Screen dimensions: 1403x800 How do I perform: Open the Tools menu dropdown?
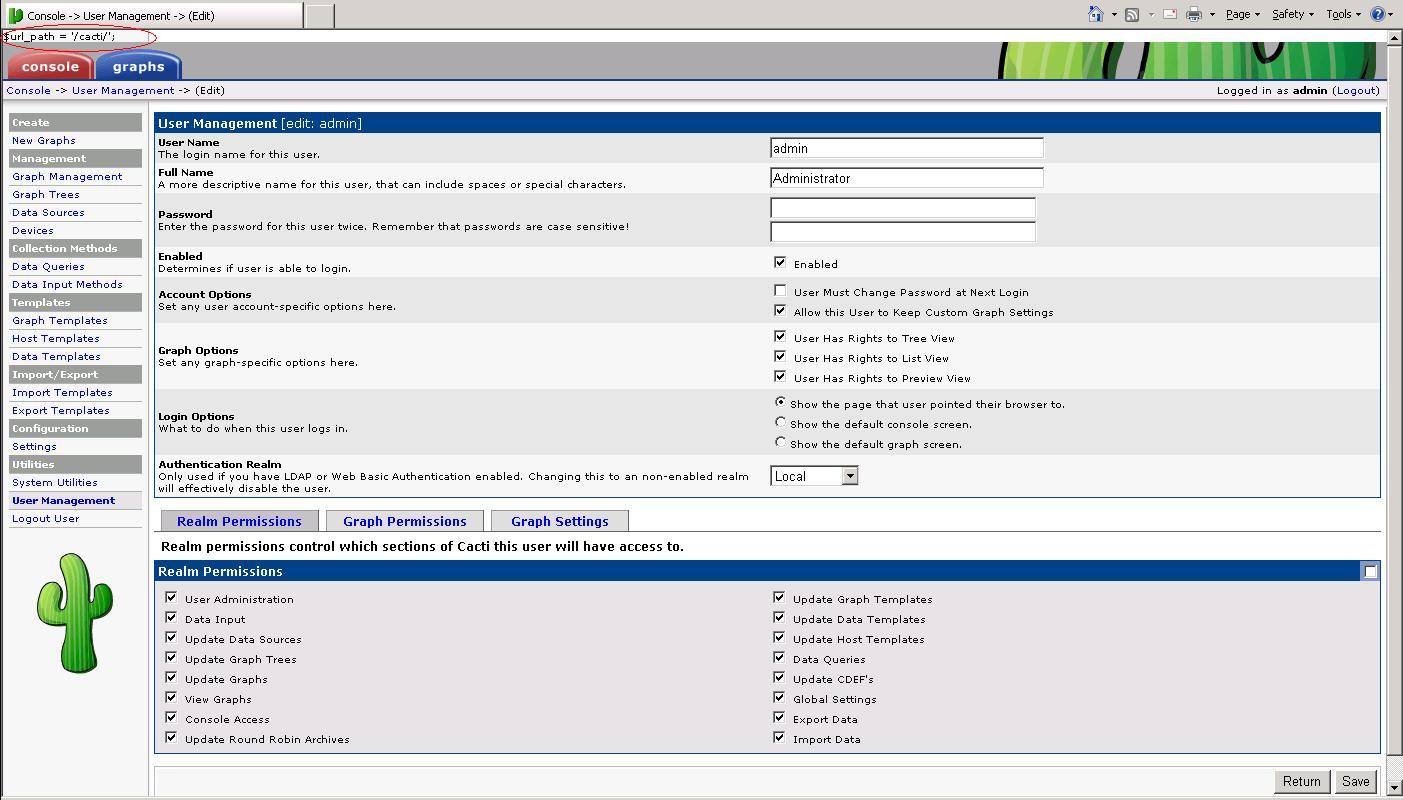coord(1343,14)
